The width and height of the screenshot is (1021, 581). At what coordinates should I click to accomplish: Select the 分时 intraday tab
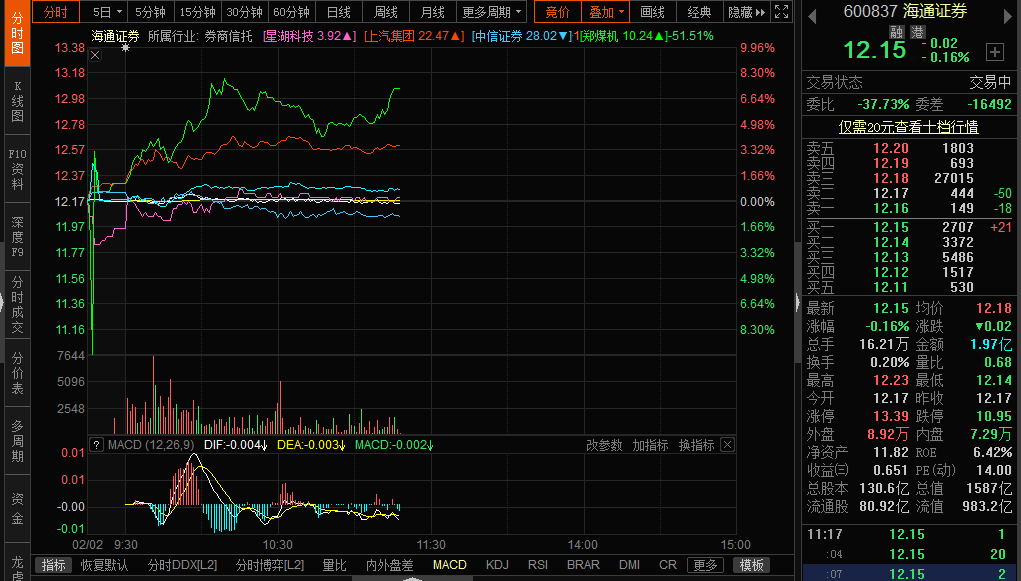pyautogui.click(x=55, y=12)
